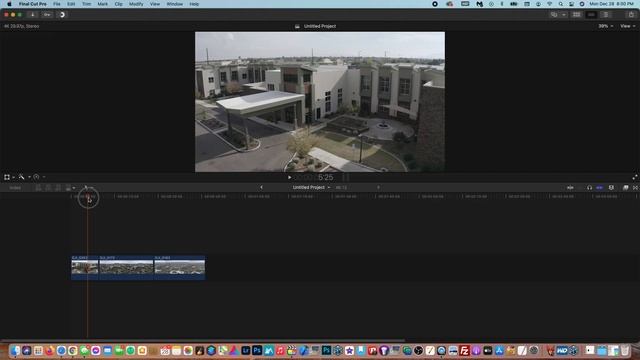Viewport: 640px width, 360px height.
Task: Open Wi-Fi status in menu bar
Action: (549, 4)
